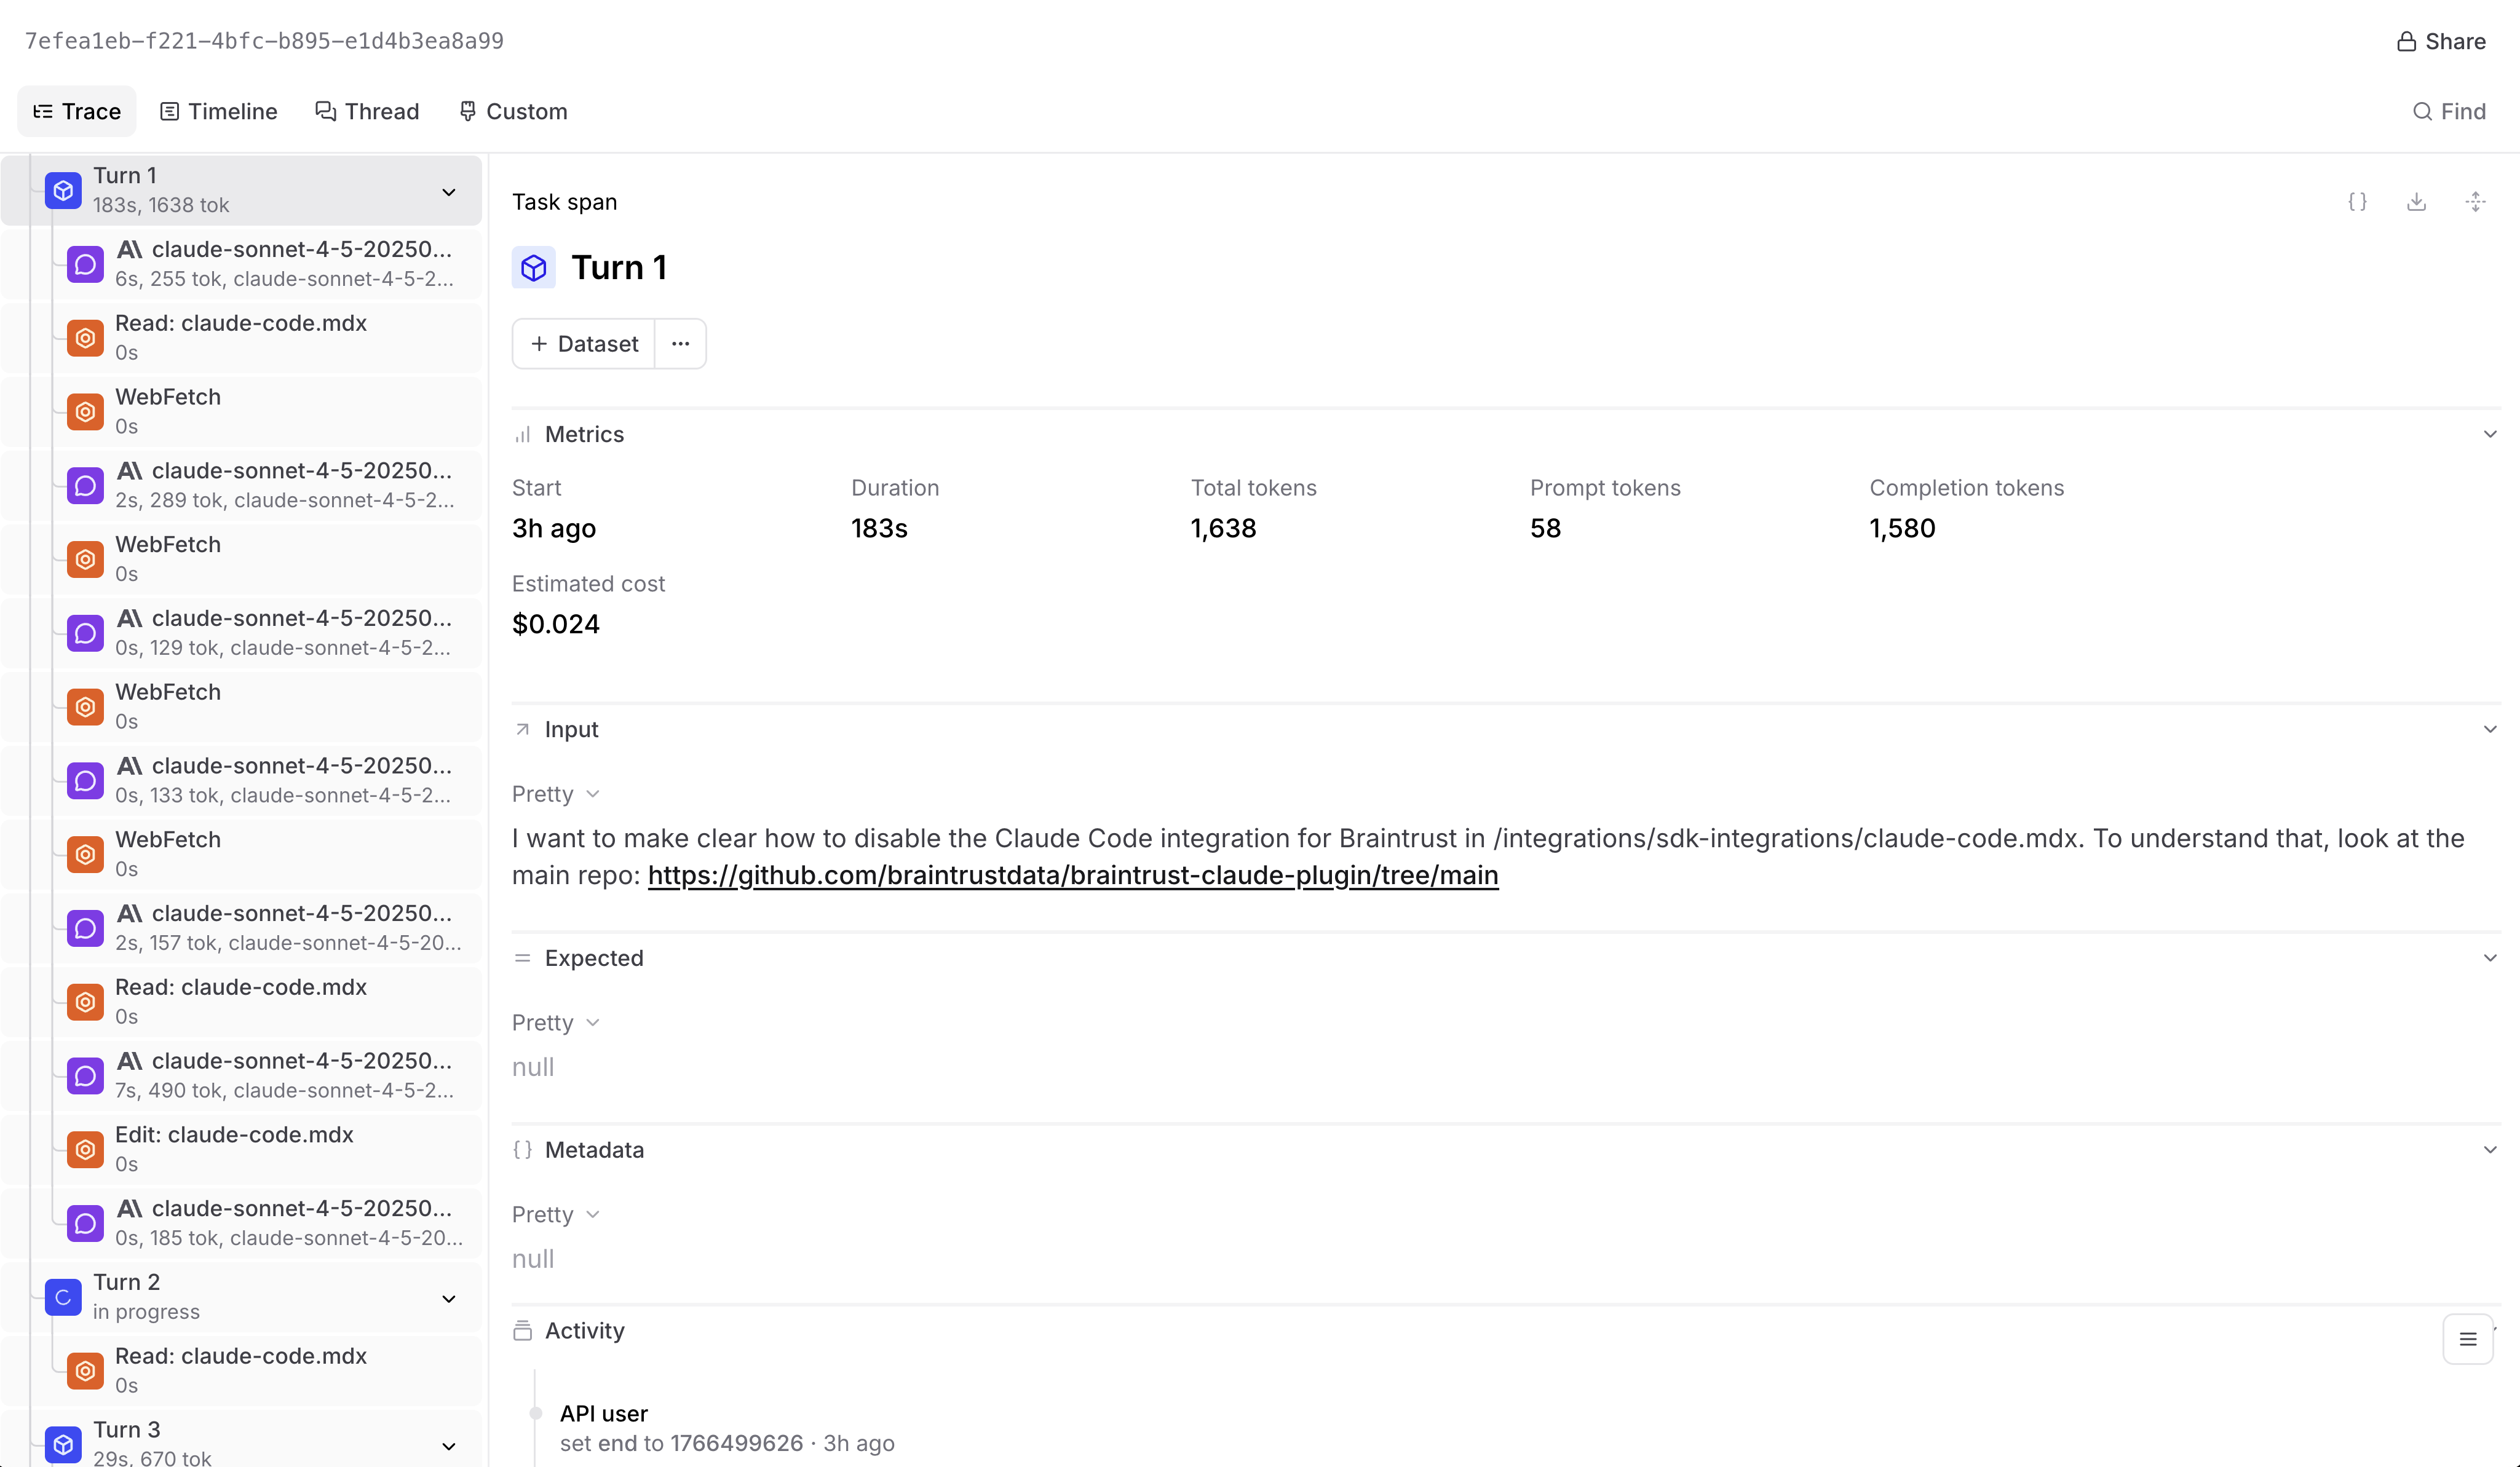
Task: Open the braintrust-claude-plugin GitHub link
Action: [1072, 875]
